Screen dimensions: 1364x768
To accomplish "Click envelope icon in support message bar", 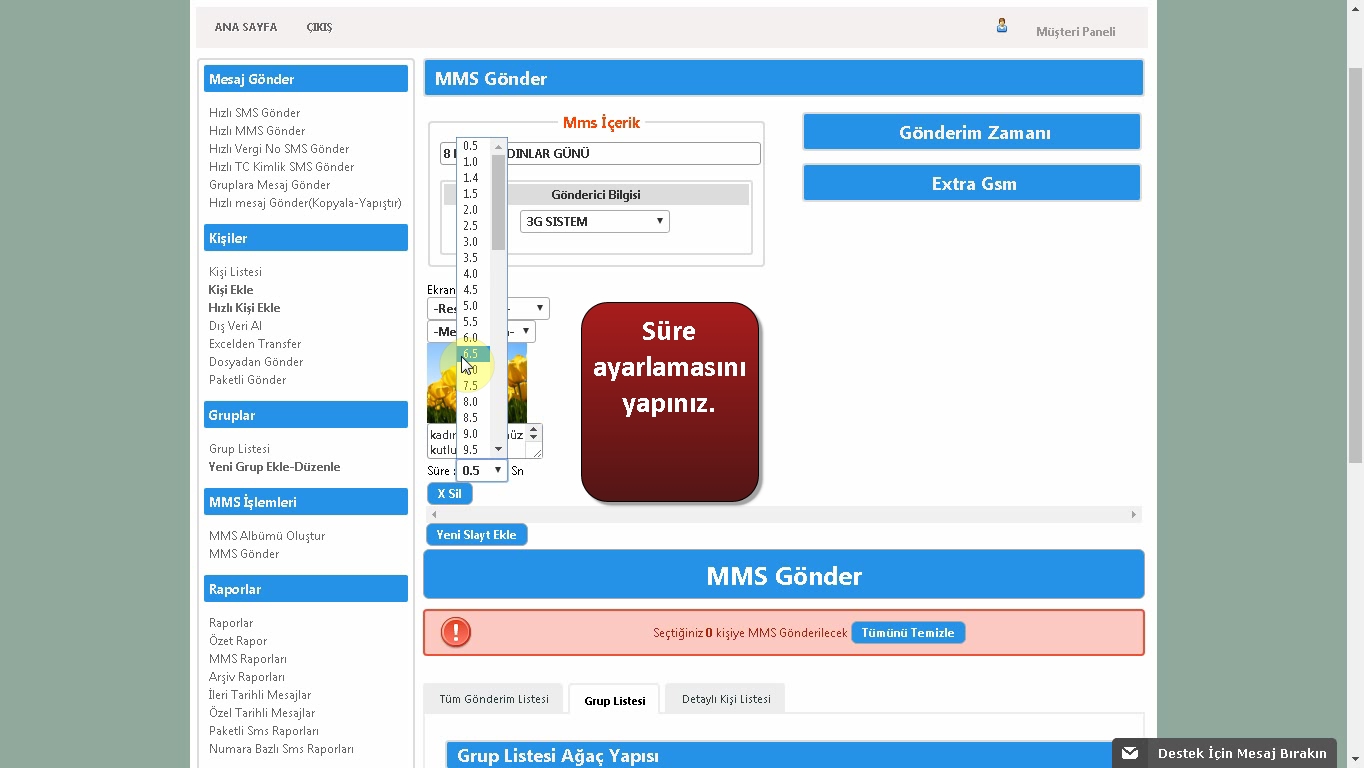I will pyautogui.click(x=1130, y=753).
